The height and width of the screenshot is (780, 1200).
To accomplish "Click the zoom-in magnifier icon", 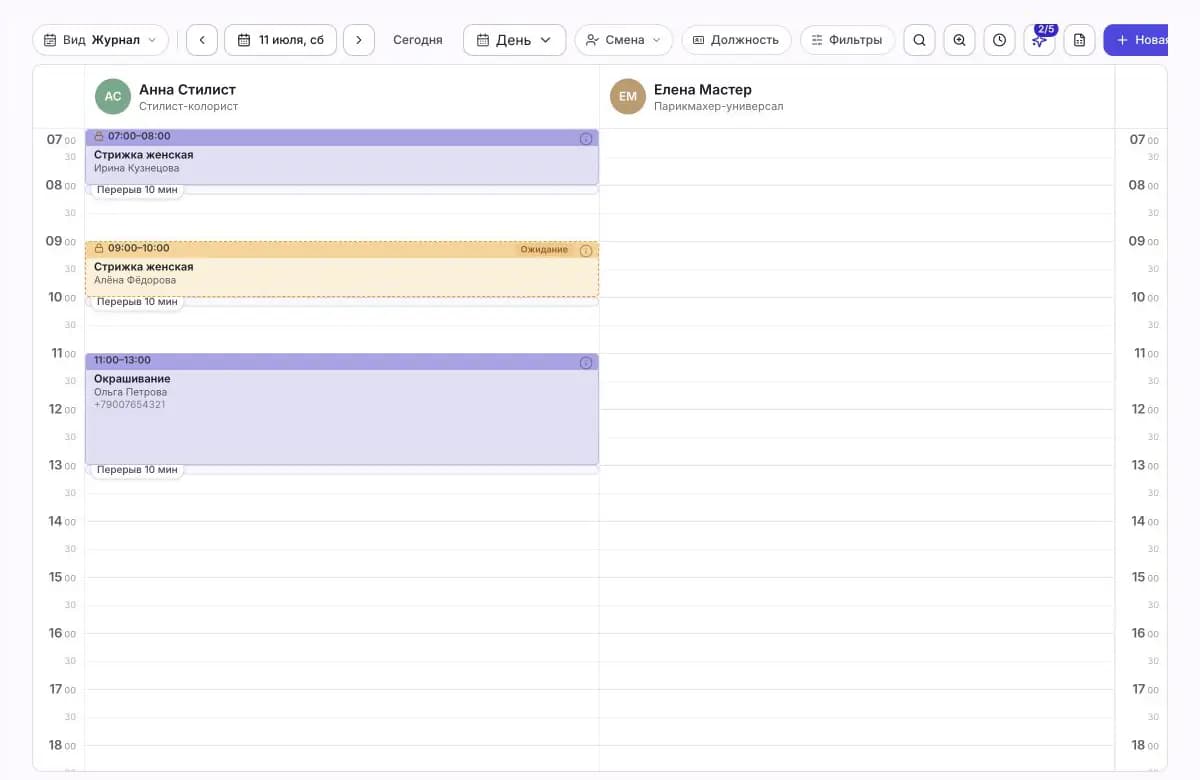I will click(959, 40).
